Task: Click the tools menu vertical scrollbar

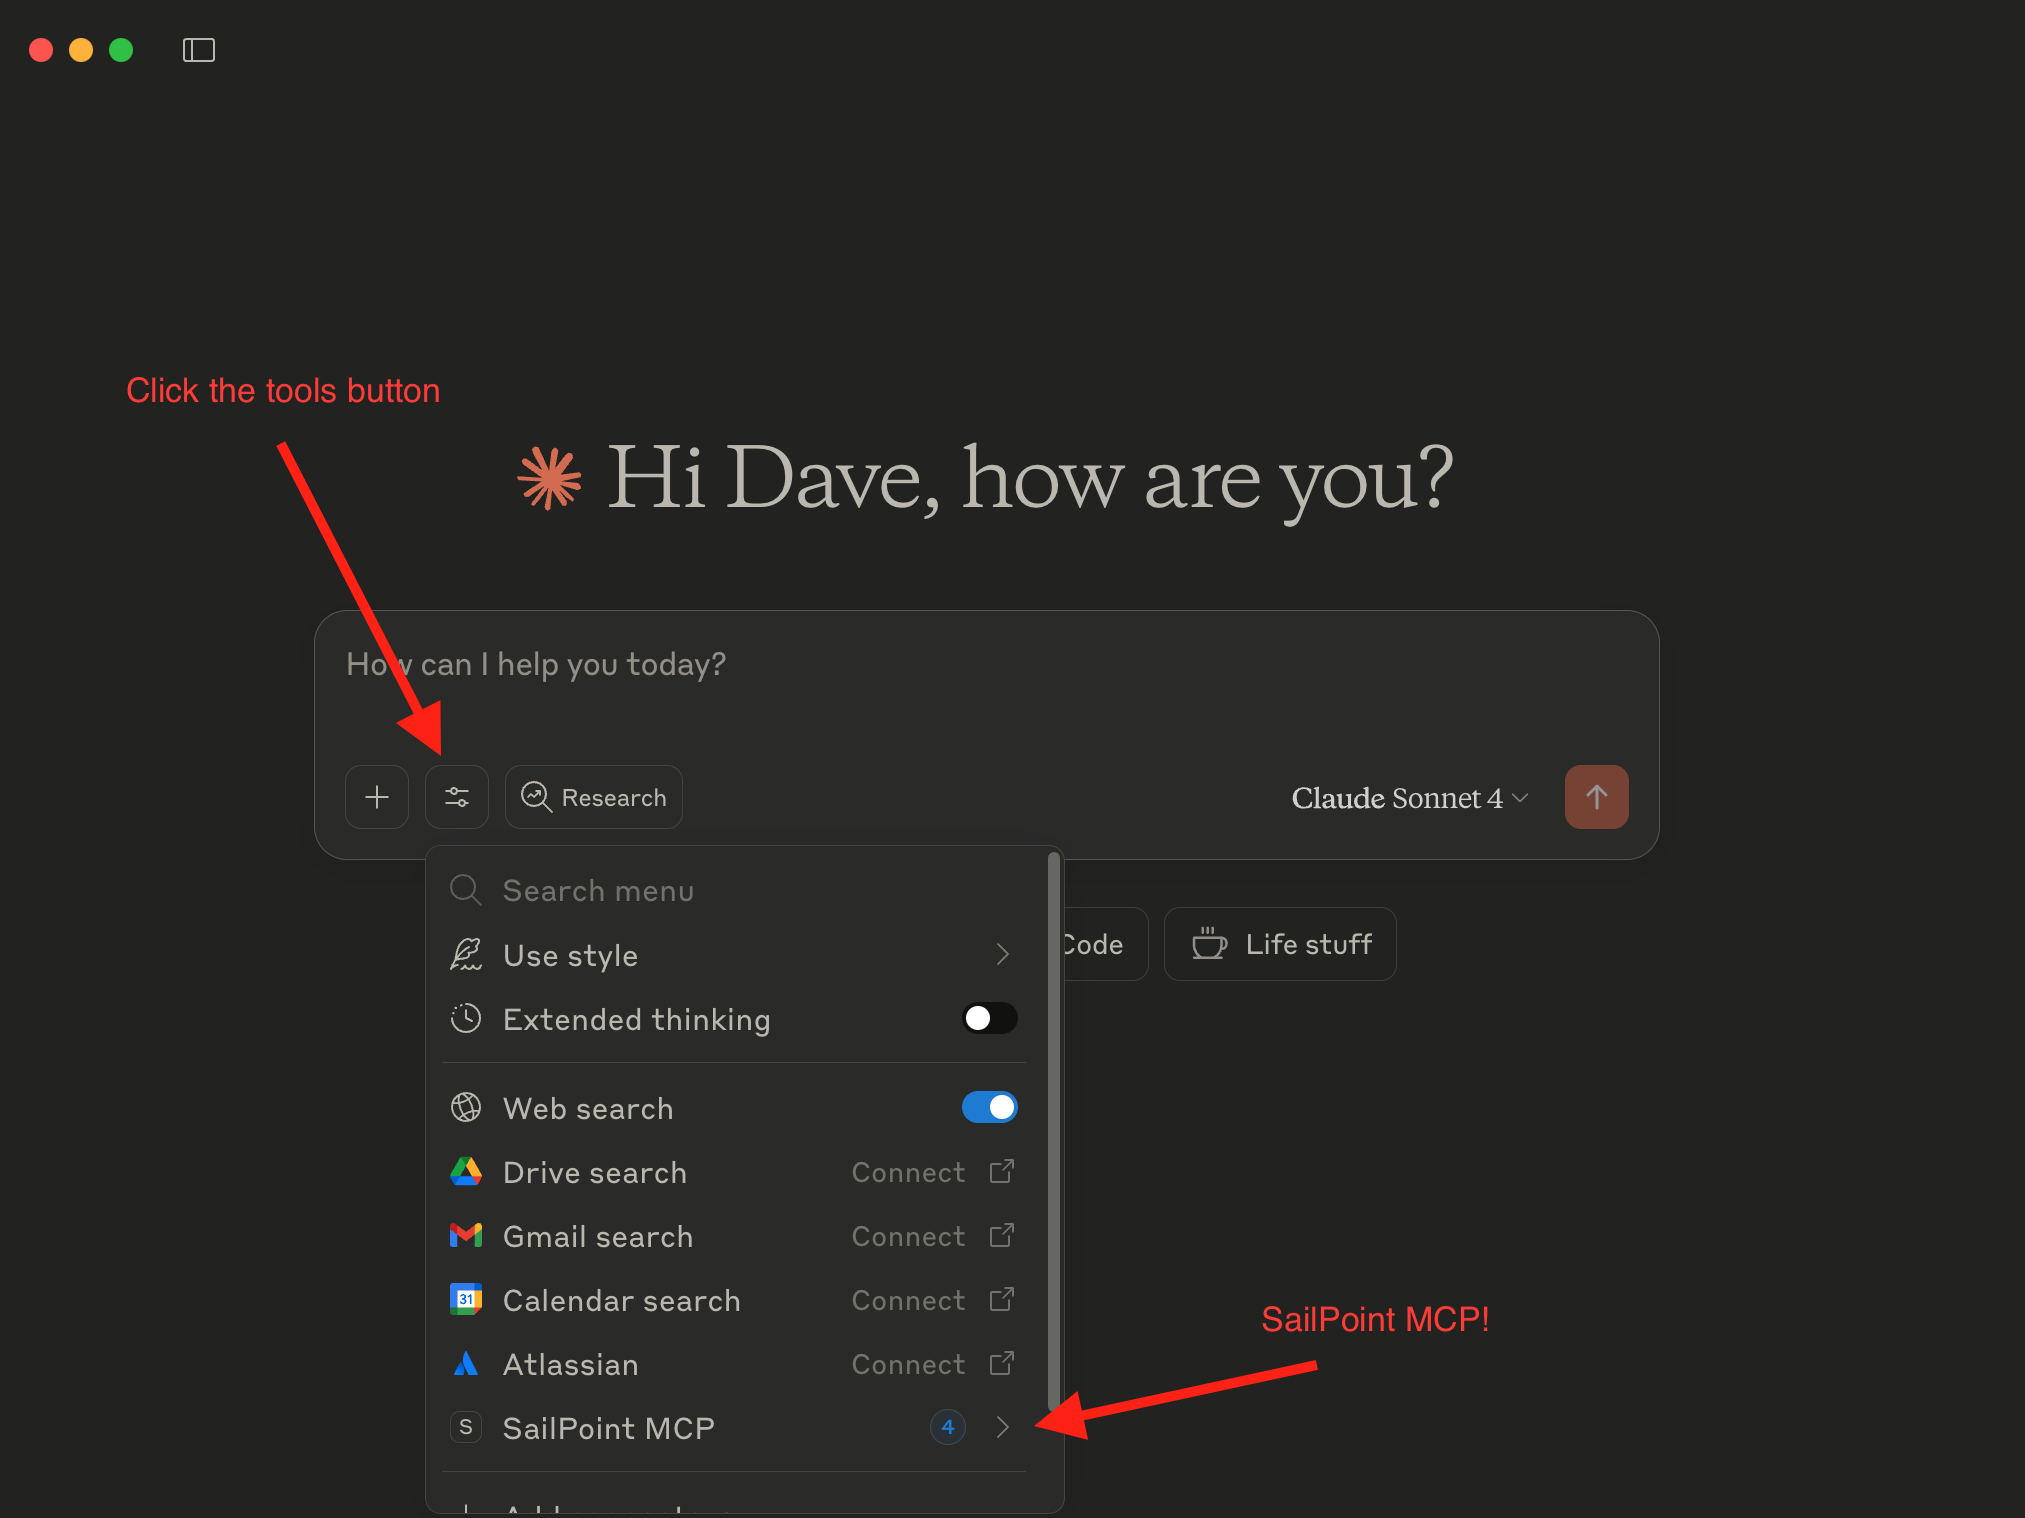Action: [1053, 1130]
